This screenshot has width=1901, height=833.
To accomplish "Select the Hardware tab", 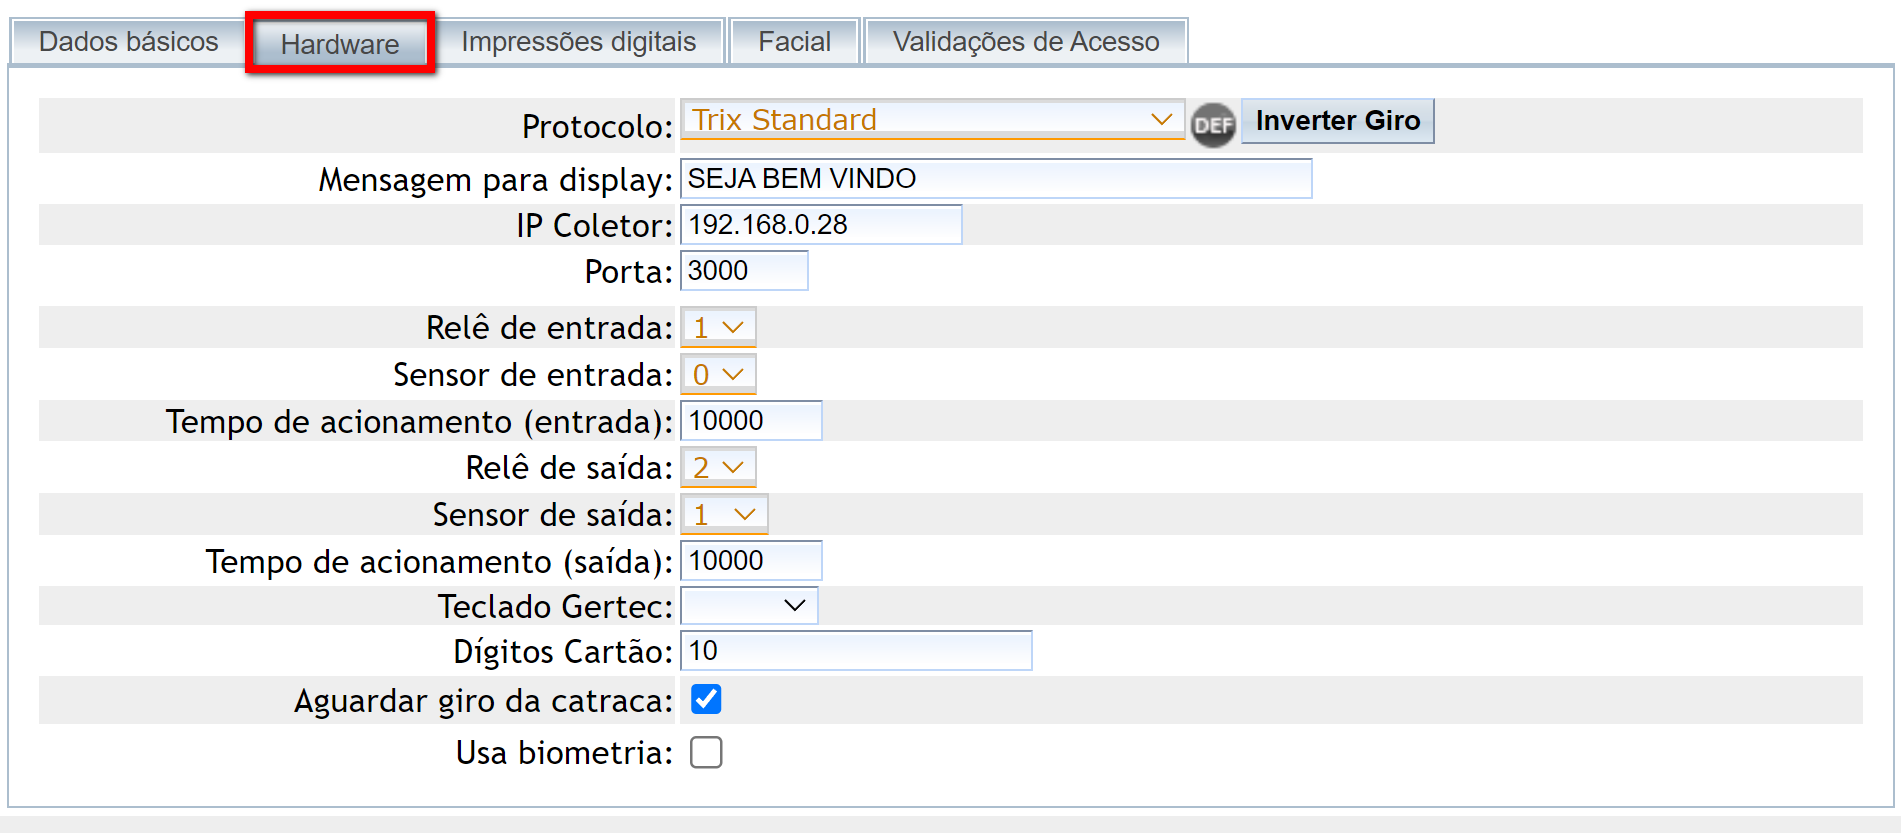I will (340, 44).
